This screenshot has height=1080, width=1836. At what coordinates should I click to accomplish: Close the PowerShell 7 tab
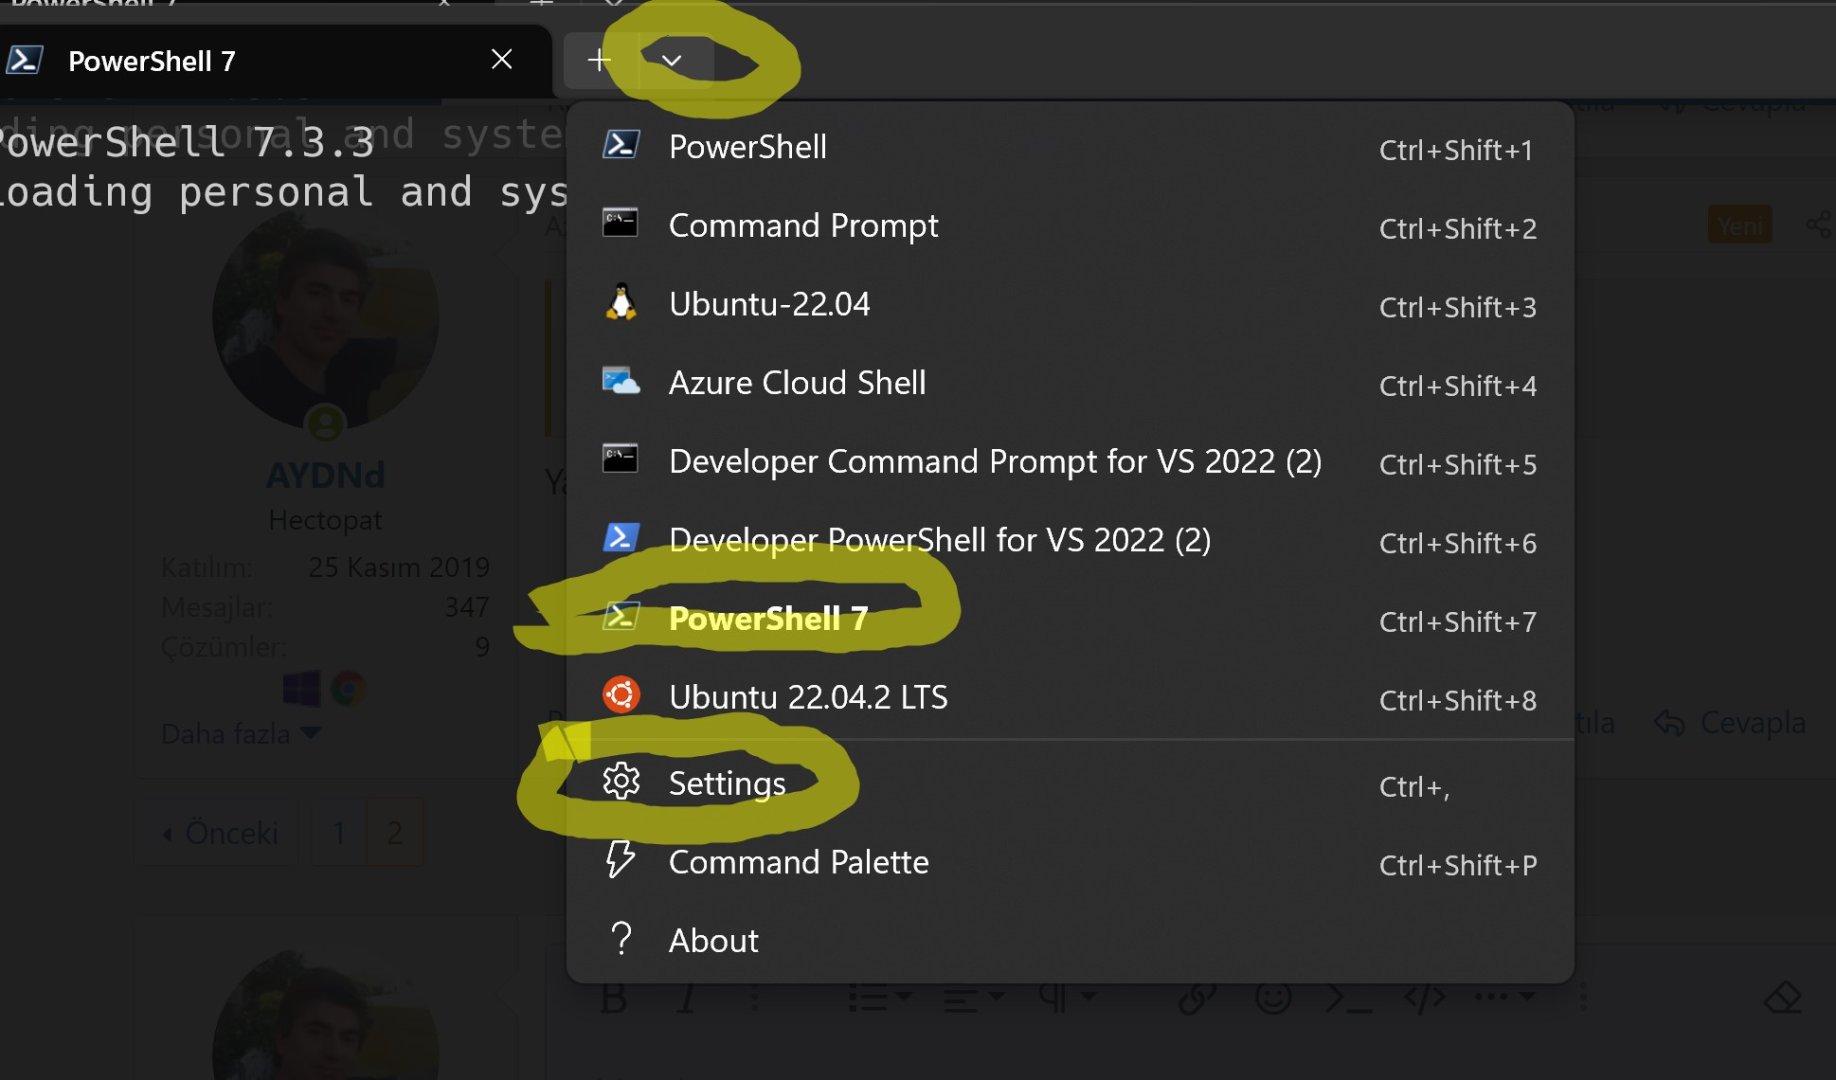pos(502,60)
